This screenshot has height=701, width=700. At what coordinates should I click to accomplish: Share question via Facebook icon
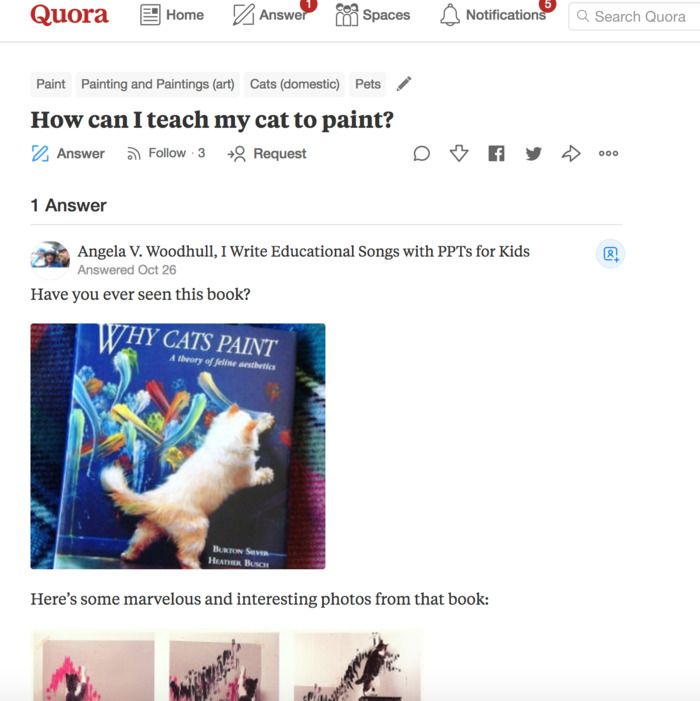coord(496,153)
